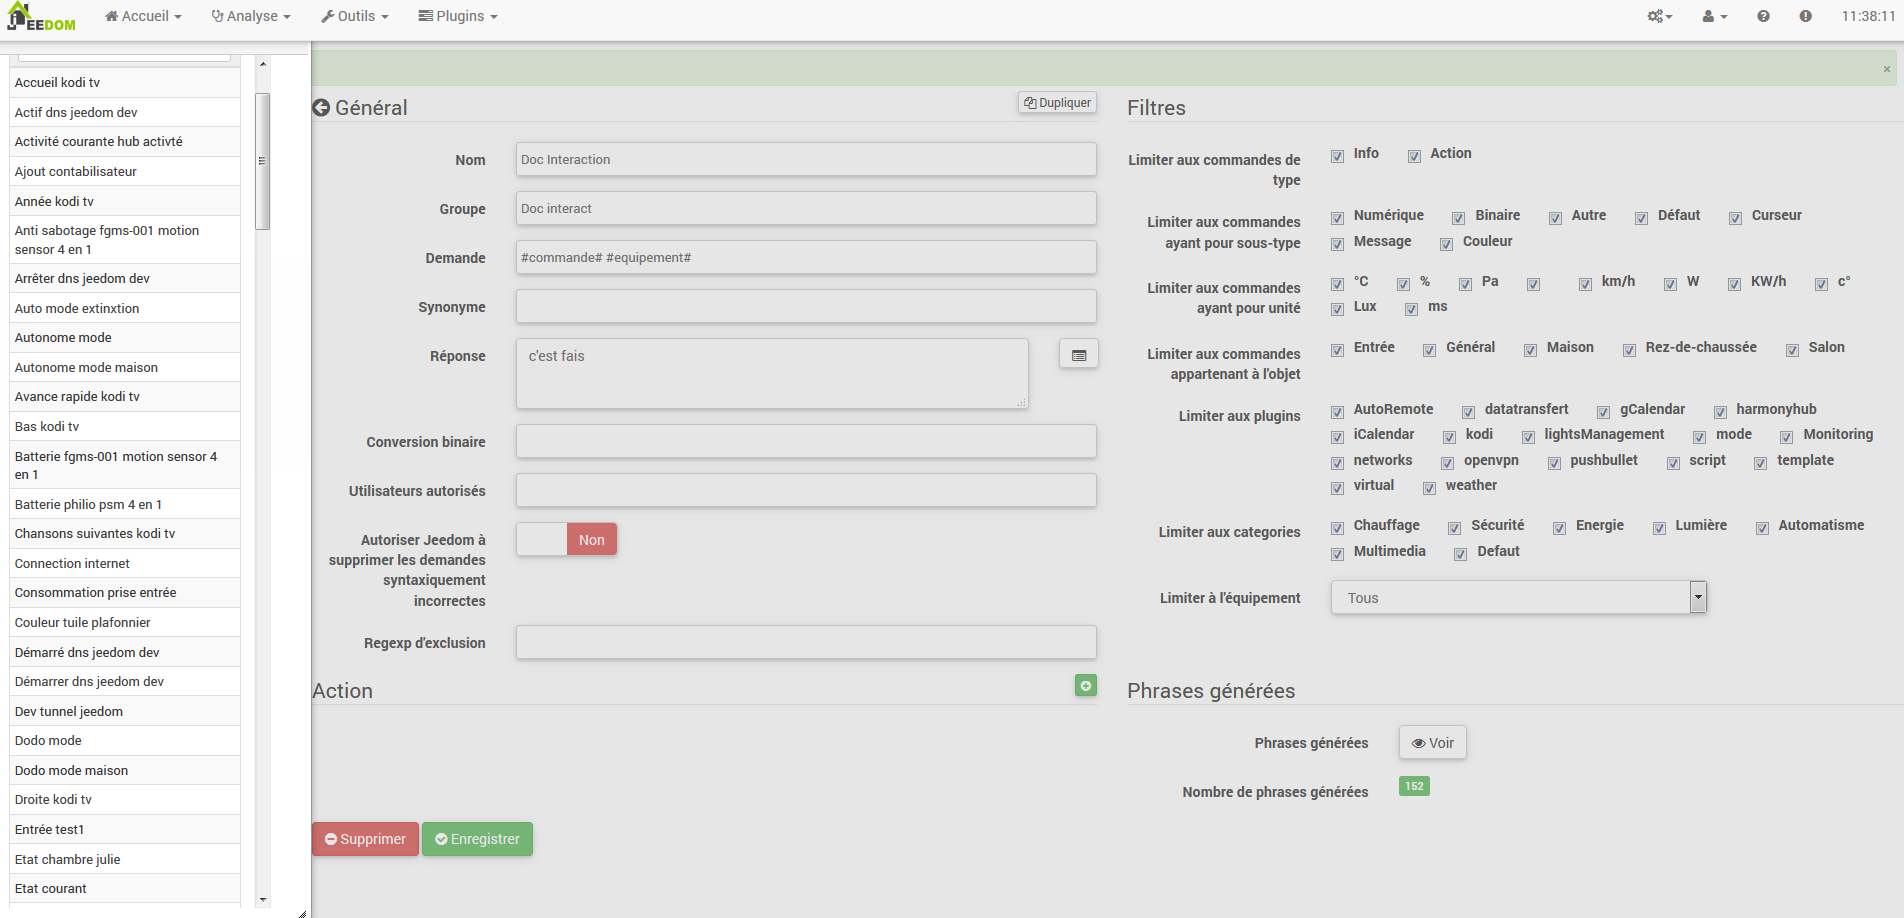Click the Jeedom logo icon

click(x=41, y=17)
